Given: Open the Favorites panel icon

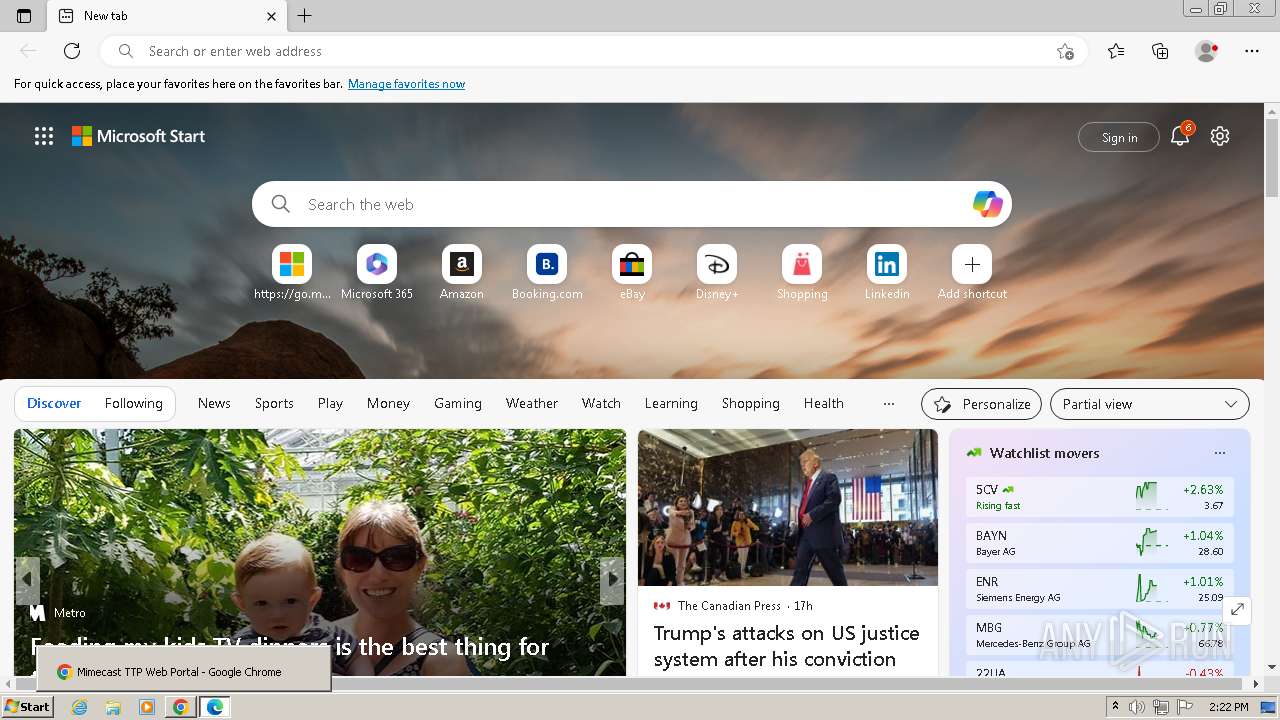Looking at the screenshot, I should coord(1116,51).
